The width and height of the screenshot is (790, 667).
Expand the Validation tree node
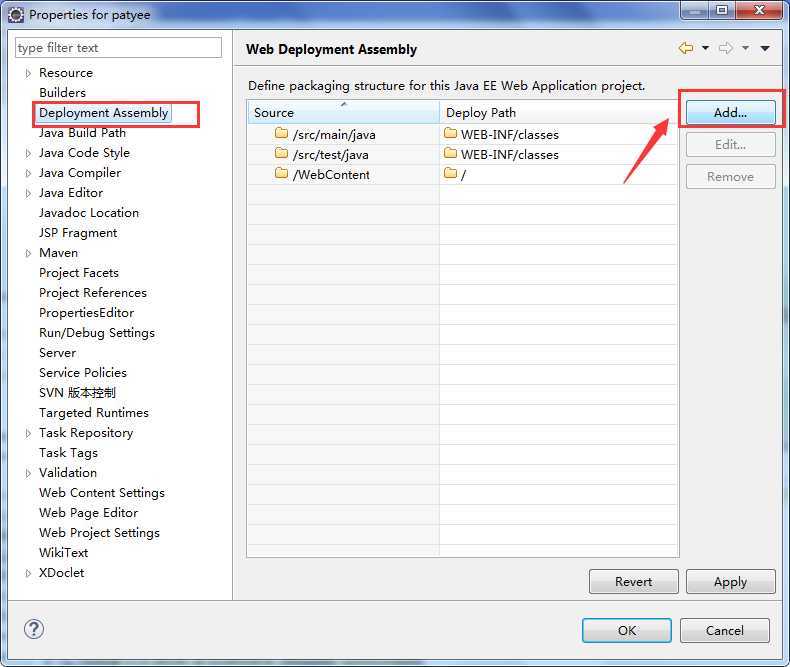[28, 473]
